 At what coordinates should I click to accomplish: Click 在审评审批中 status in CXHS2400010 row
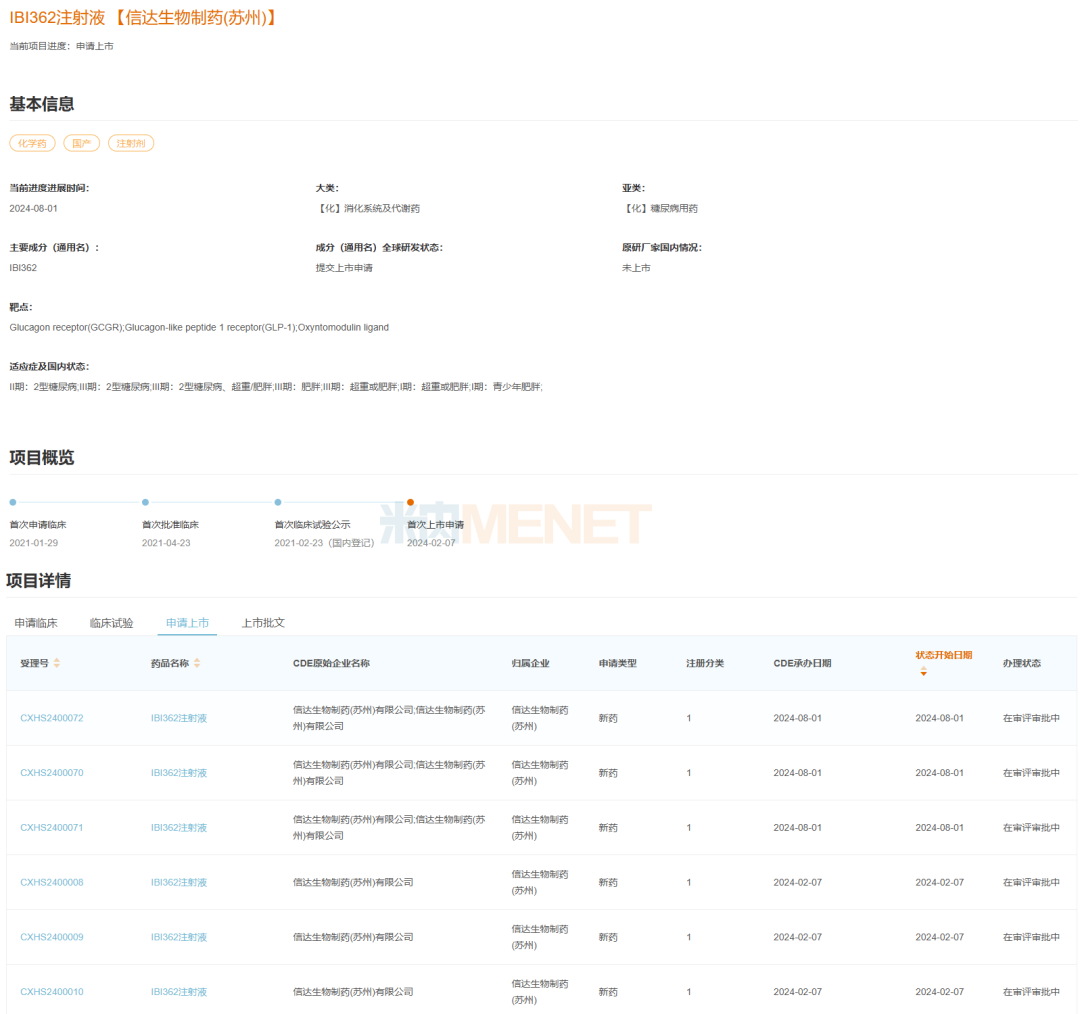[1031, 992]
